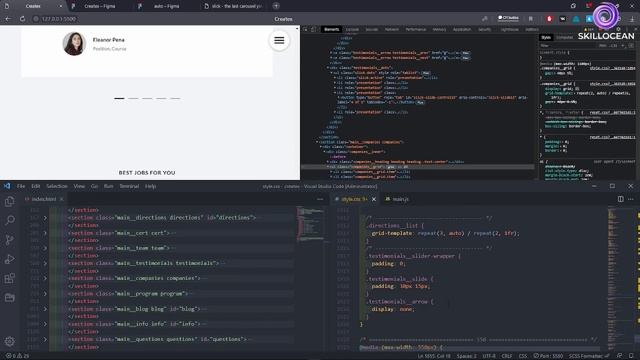Expand the main__cert section fold arrow
The image size is (640, 360).
coord(45,233)
